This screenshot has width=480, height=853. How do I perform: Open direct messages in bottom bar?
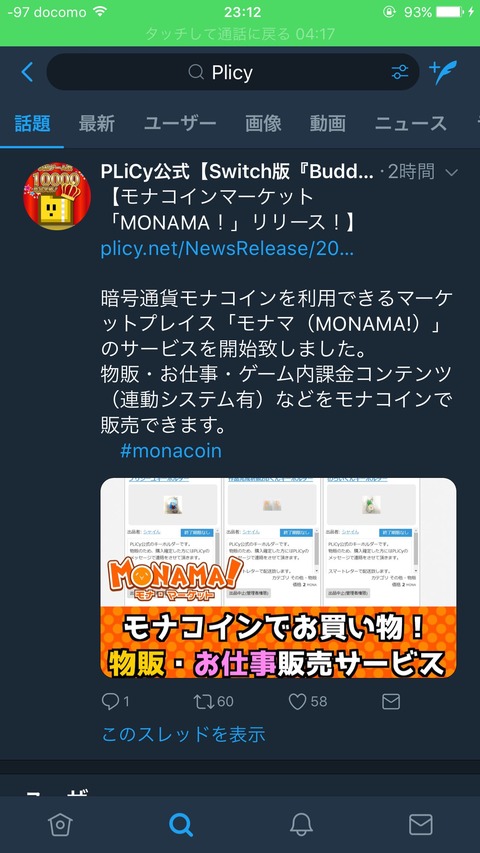[421, 825]
